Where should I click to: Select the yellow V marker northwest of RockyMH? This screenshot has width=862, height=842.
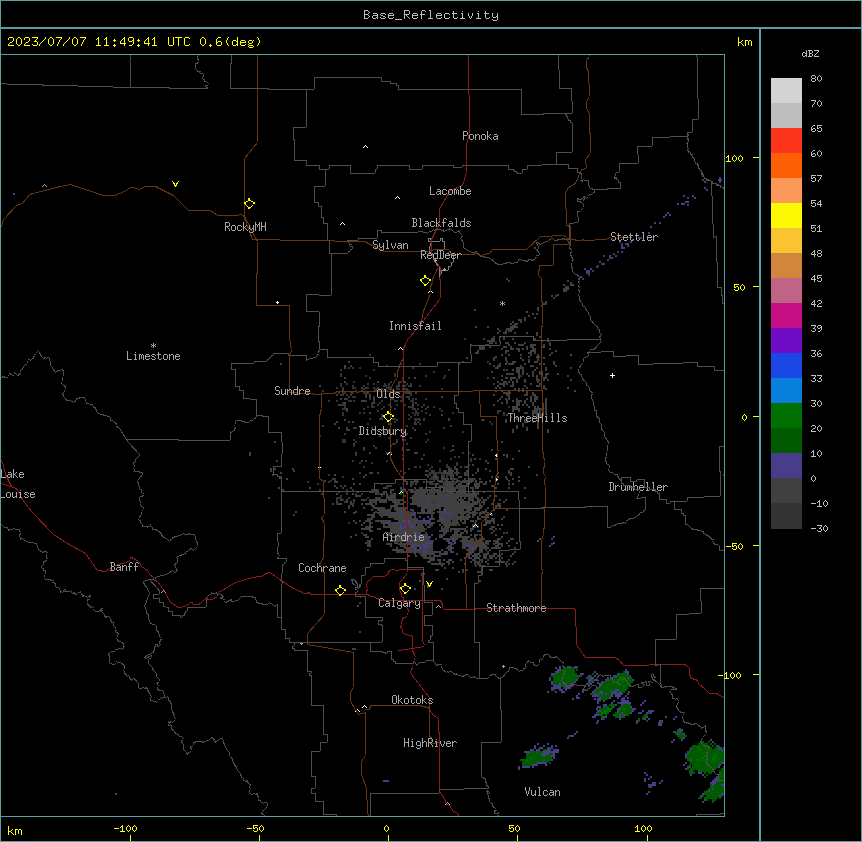pyautogui.click(x=175, y=184)
